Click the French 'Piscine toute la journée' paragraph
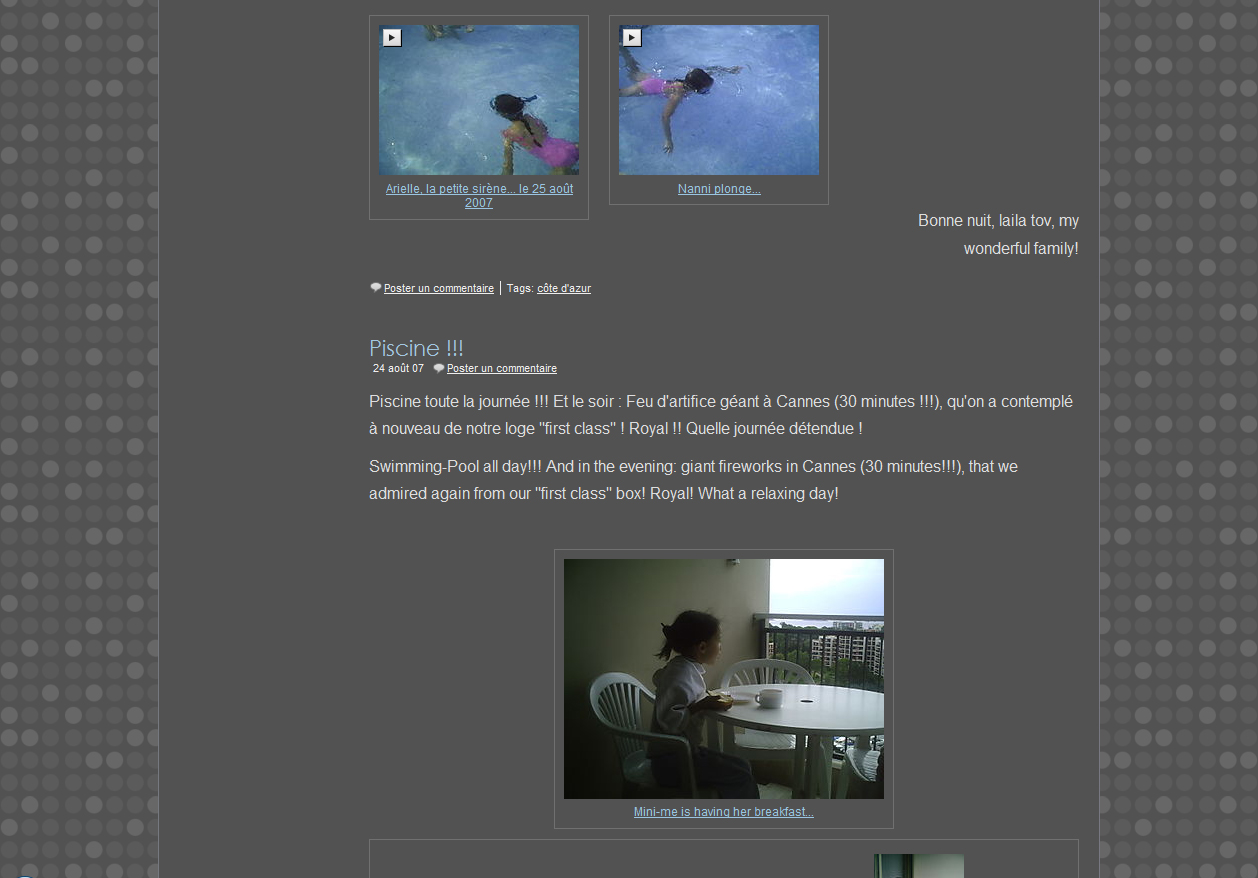The image size is (1258, 878). (720, 415)
